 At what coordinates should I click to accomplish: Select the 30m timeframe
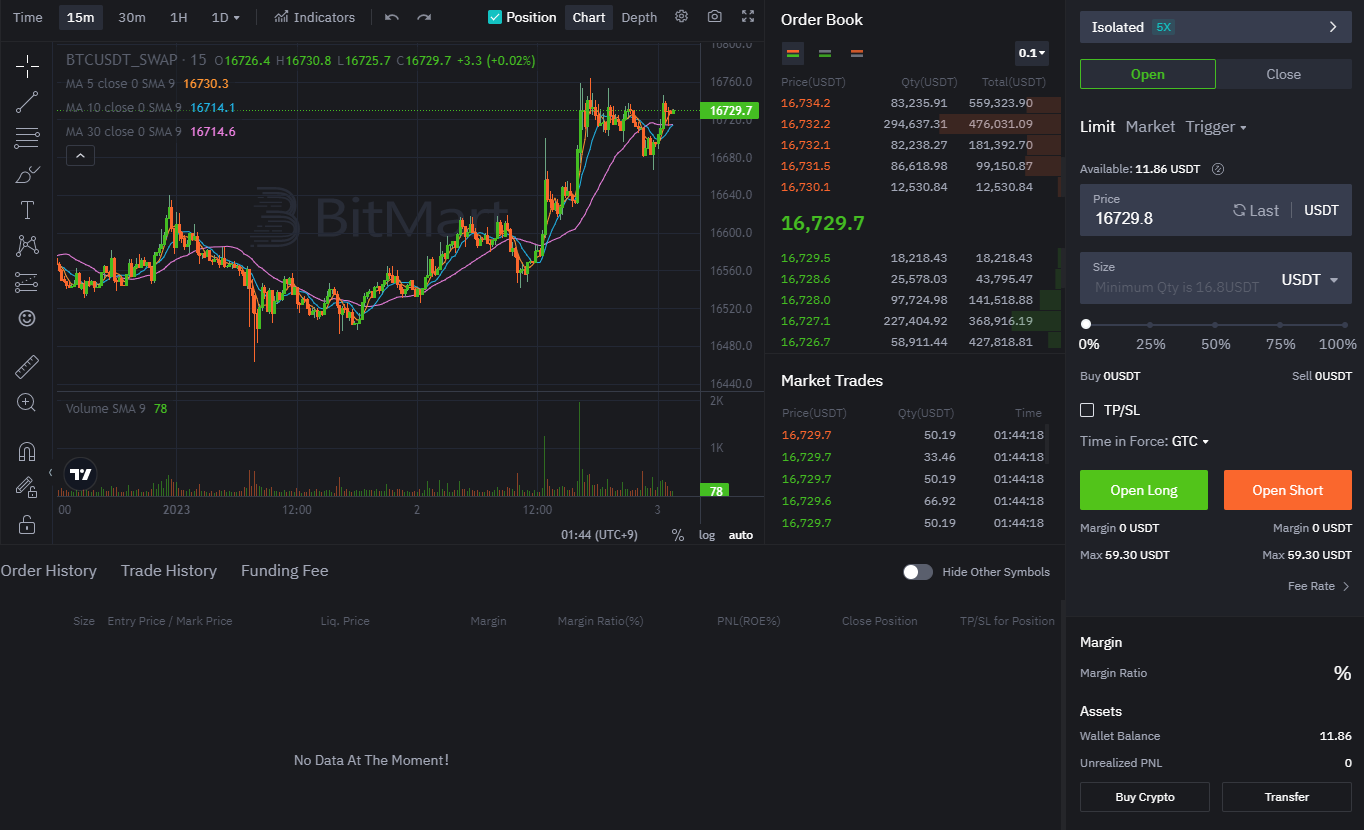point(131,17)
